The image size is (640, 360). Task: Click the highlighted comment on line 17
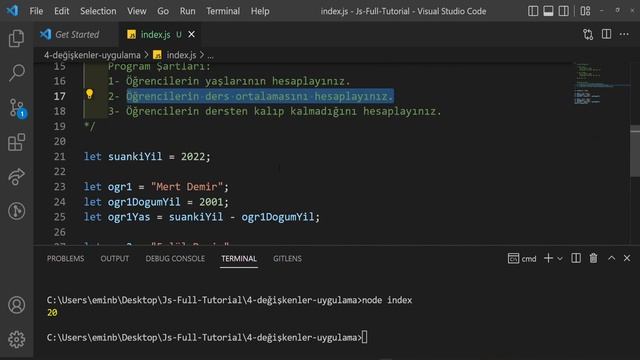(260, 96)
